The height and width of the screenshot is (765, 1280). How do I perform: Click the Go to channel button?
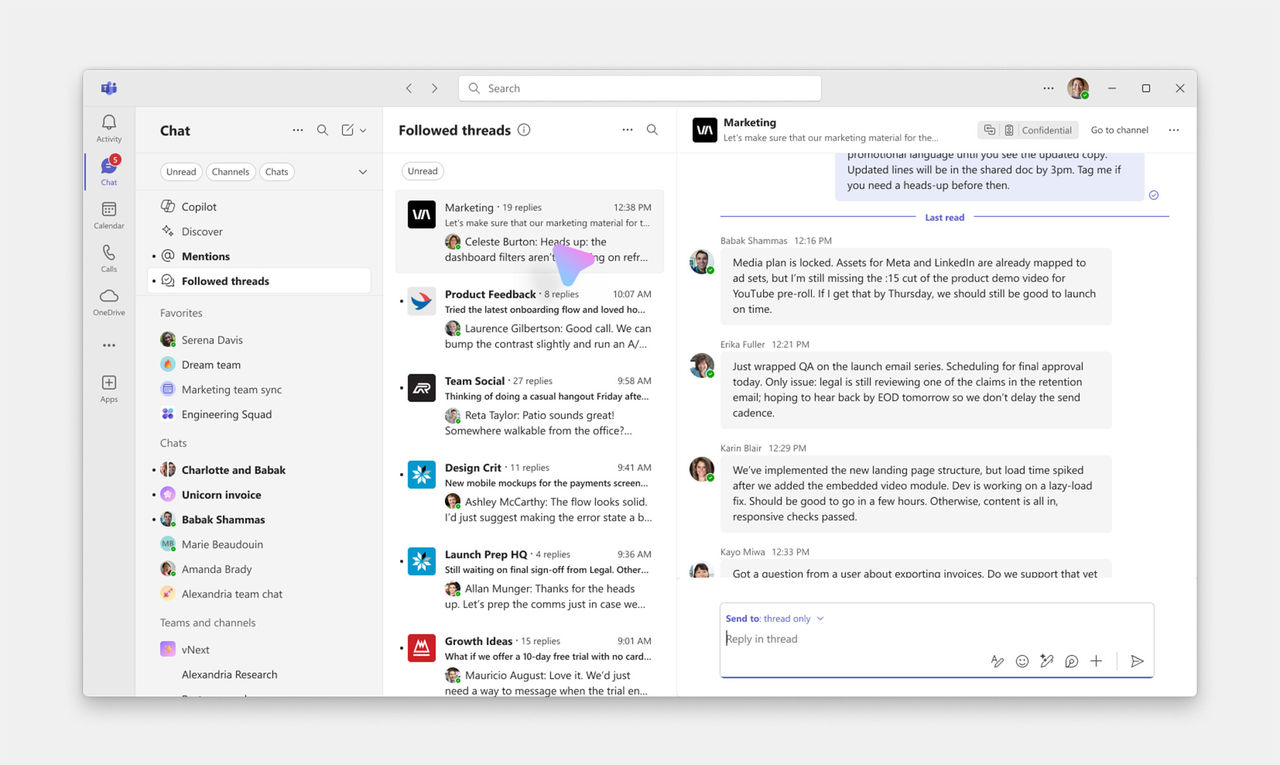[1119, 130]
